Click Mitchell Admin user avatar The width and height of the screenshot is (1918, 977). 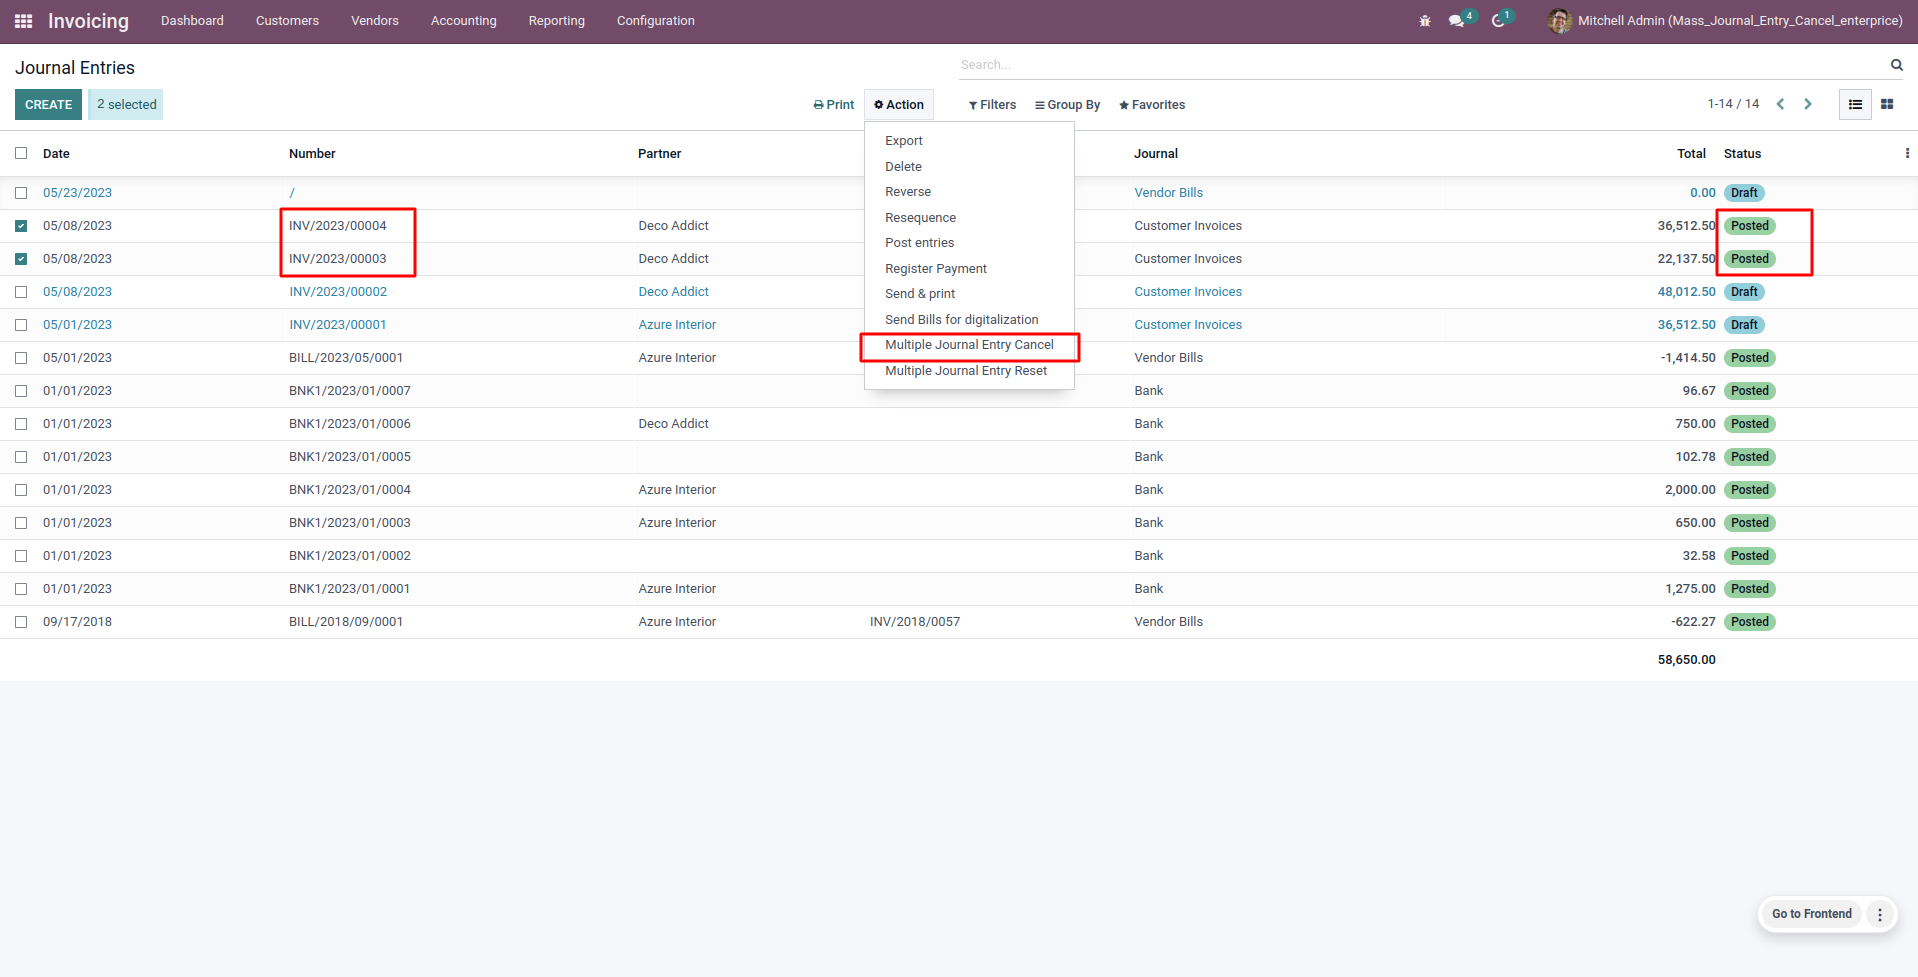tap(1558, 21)
